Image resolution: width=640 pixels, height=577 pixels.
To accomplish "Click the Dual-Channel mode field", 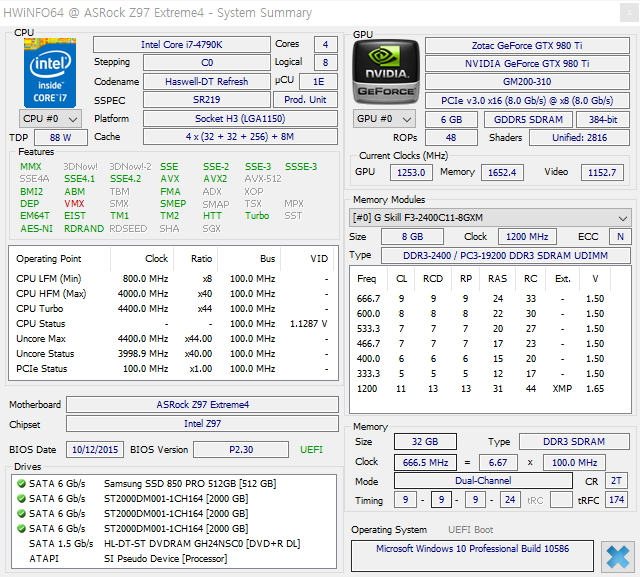I will click(483, 481).
